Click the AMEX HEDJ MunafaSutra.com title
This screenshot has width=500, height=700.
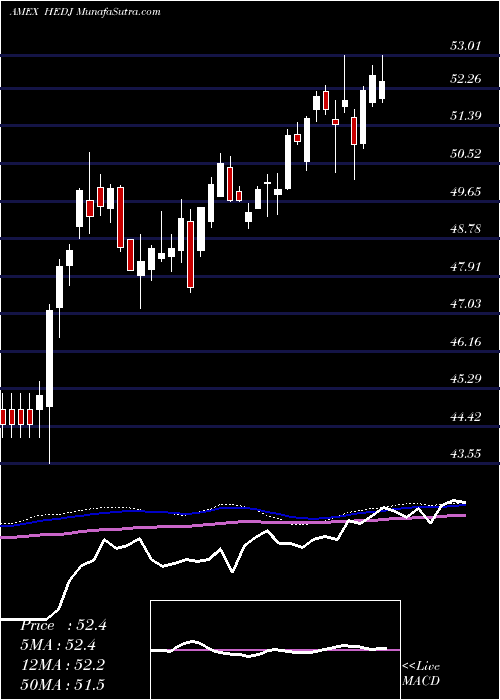[85, 12]
